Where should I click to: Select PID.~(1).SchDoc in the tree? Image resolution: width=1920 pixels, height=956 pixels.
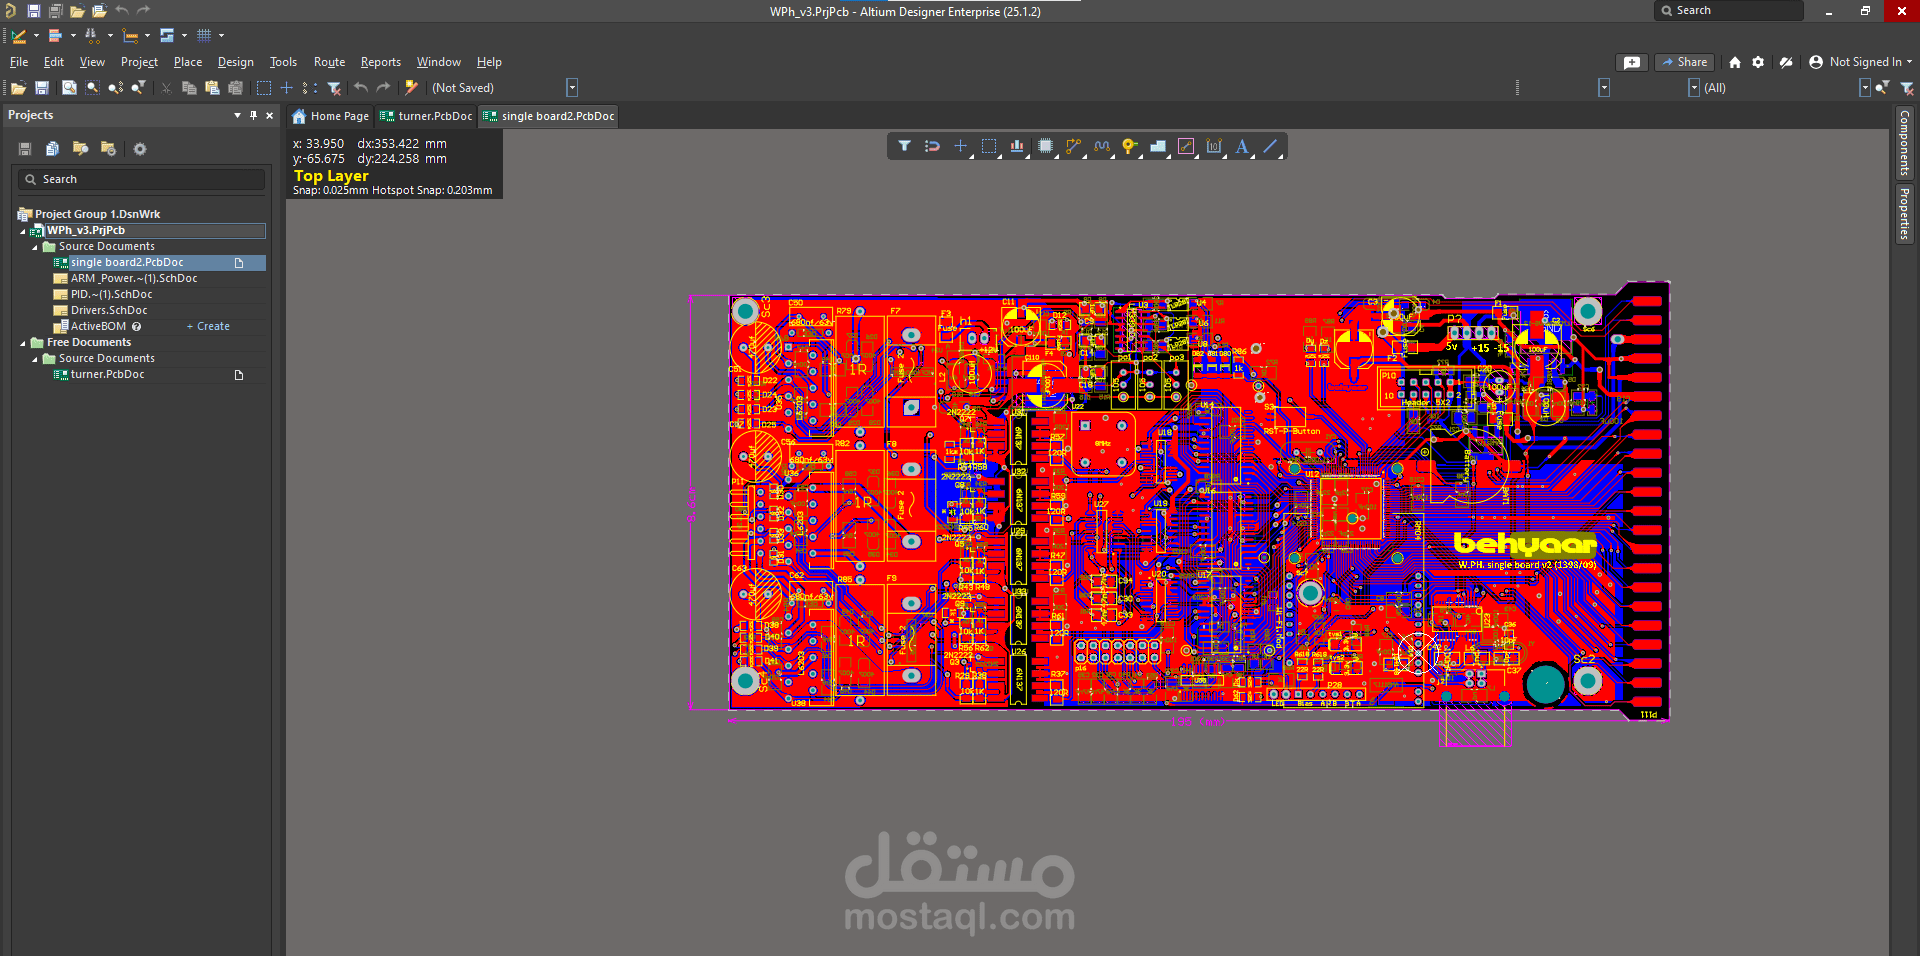click(111, 295)
